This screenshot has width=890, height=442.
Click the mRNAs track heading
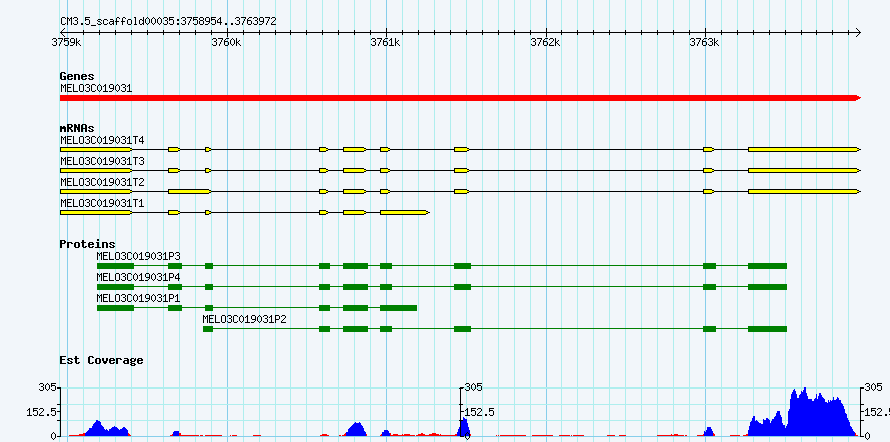(x=77, y=128)
